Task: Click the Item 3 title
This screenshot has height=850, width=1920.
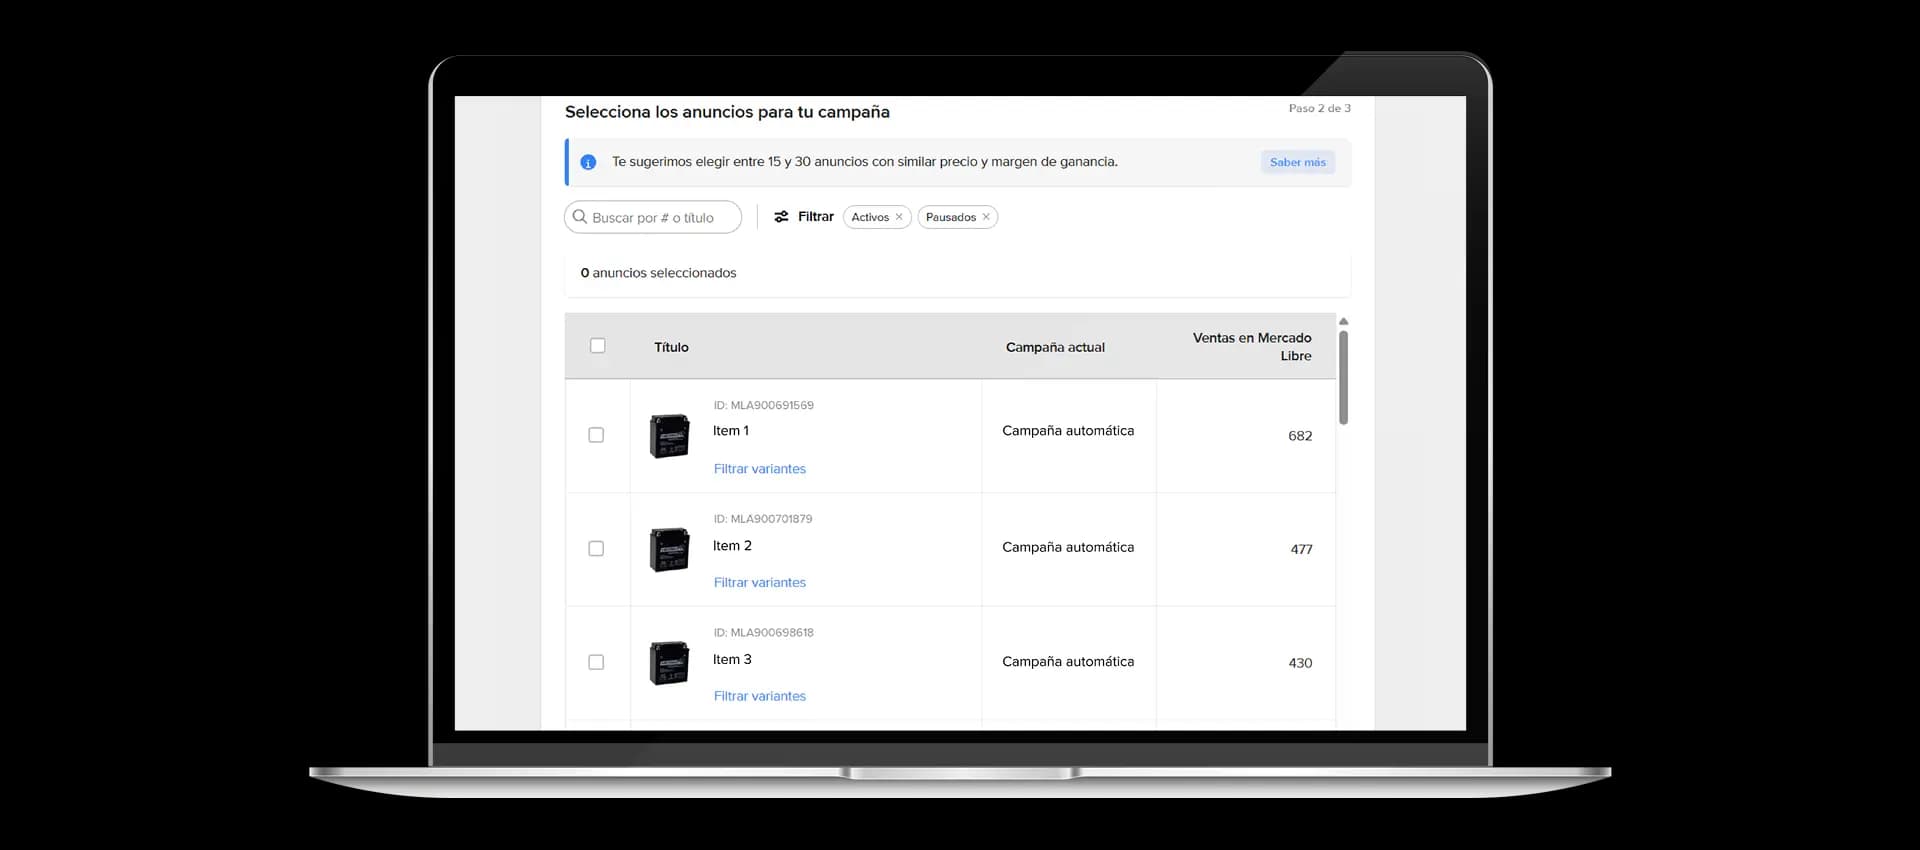Action: point(732,660)
